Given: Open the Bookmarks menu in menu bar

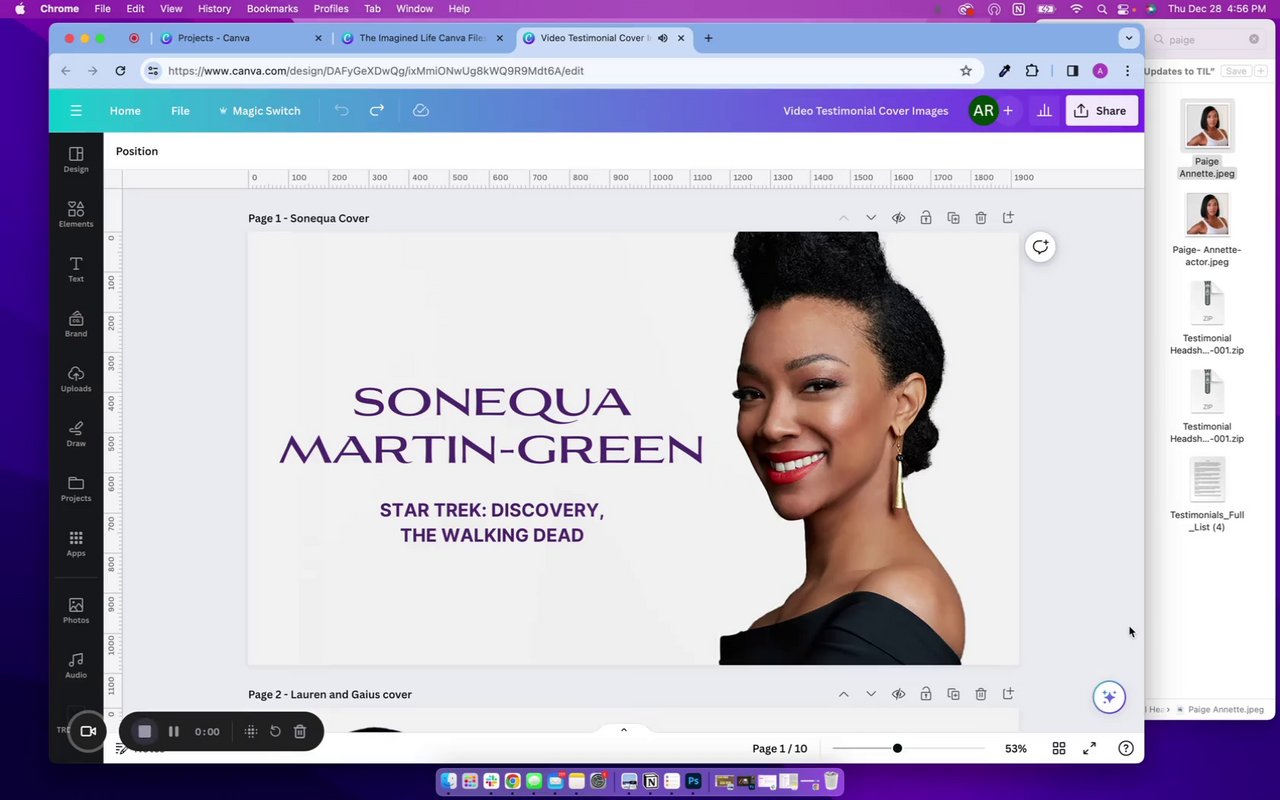Looking at the screenshot, I should 272,8.
